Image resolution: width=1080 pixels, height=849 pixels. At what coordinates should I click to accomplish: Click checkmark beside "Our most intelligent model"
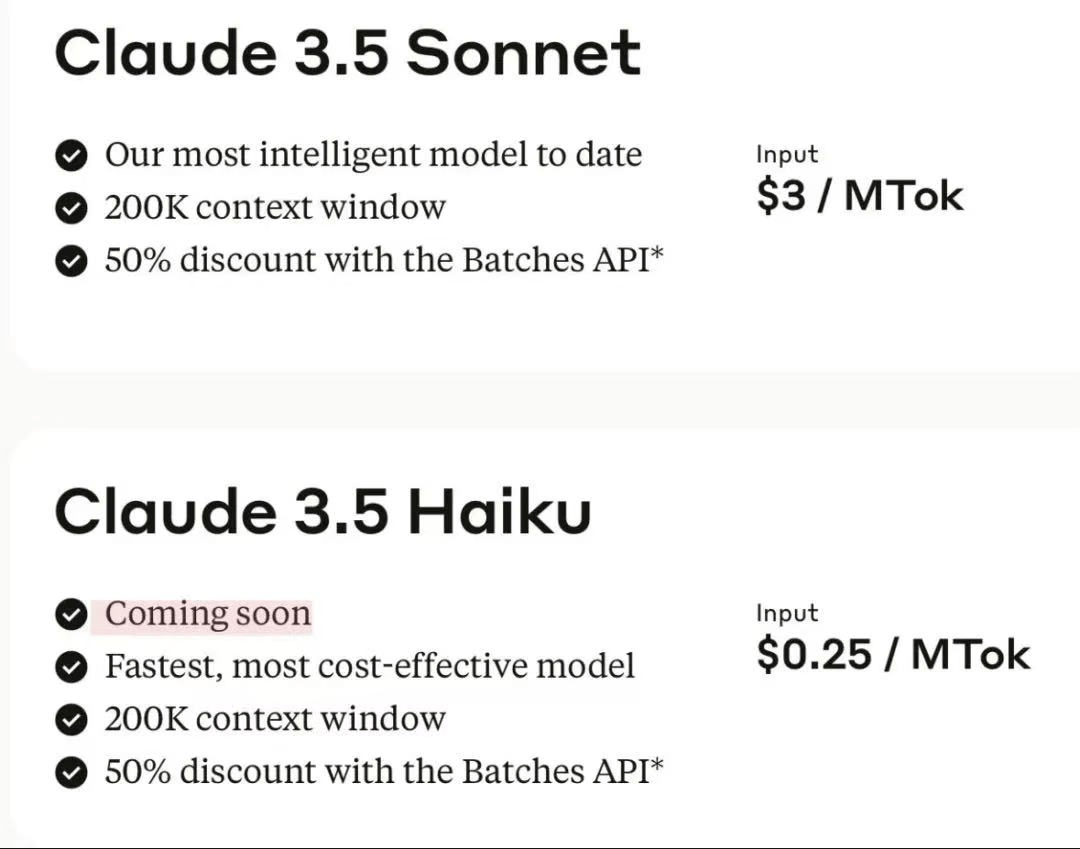click(70, 155)
